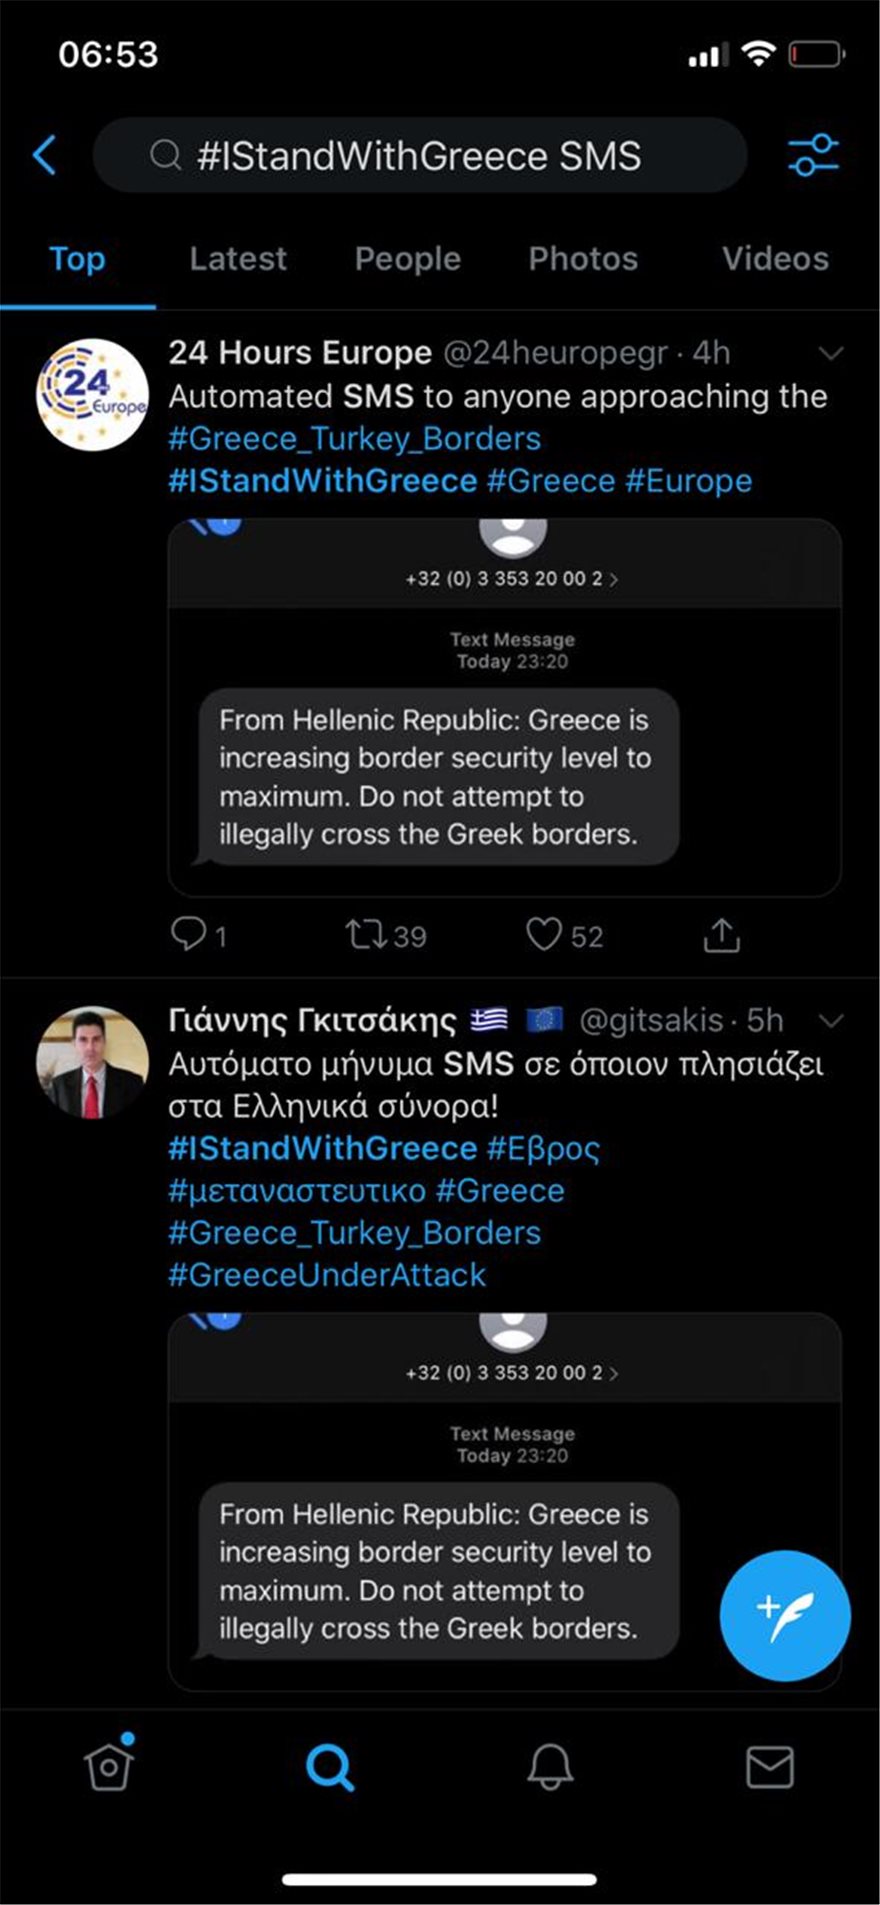
Task: Open 24 Hours Europe profile avatar
Action: [92, 394]
